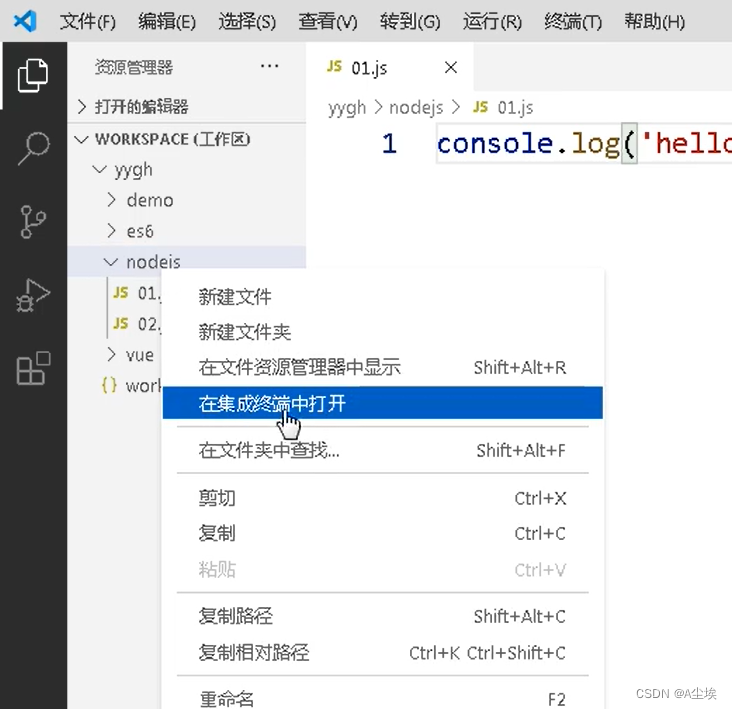Expand the es6 folder

[187, 231]
